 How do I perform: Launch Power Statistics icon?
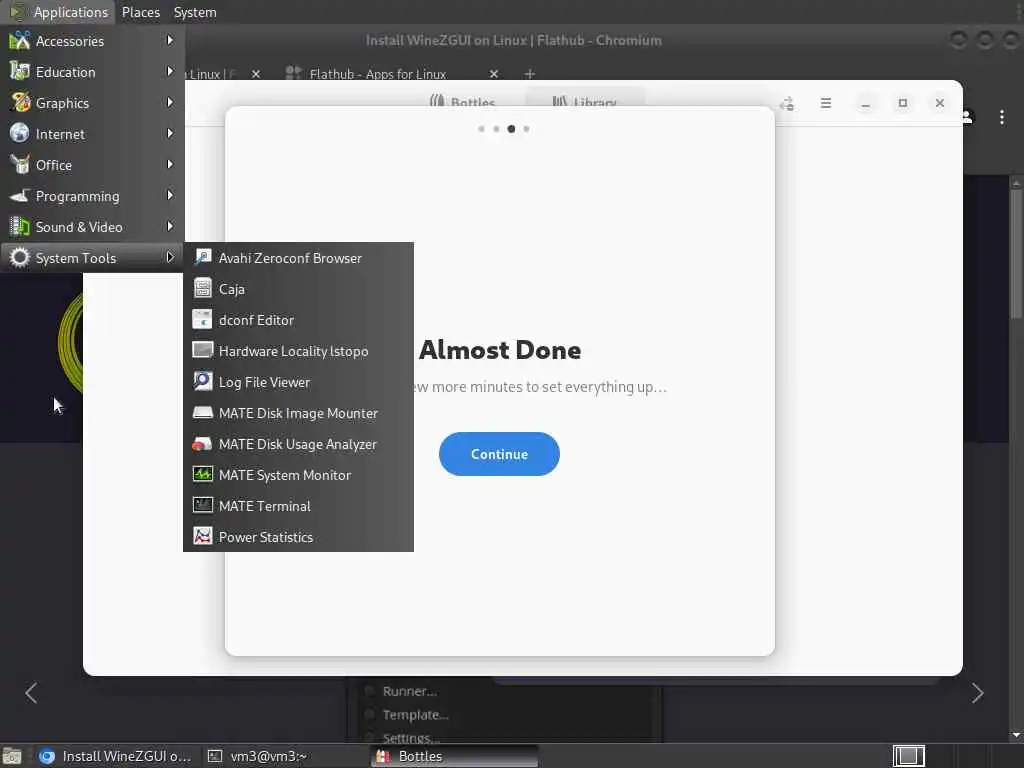pos(202,536)
